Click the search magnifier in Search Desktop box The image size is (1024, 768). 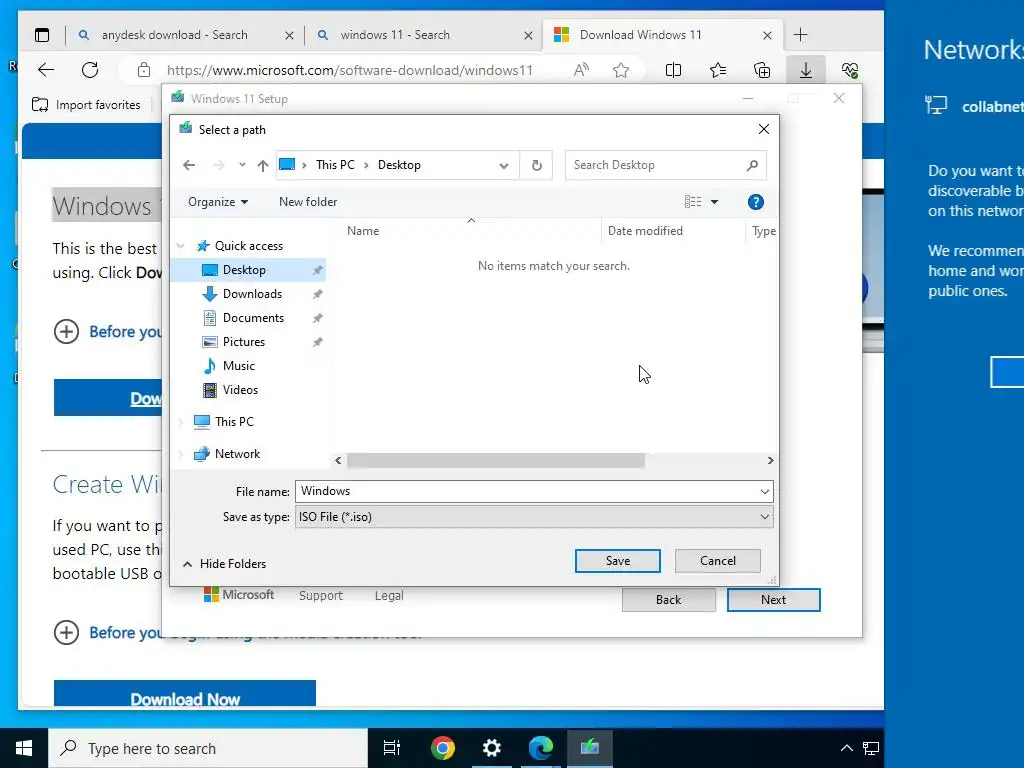pyautogui.click(x=752, y=165)
